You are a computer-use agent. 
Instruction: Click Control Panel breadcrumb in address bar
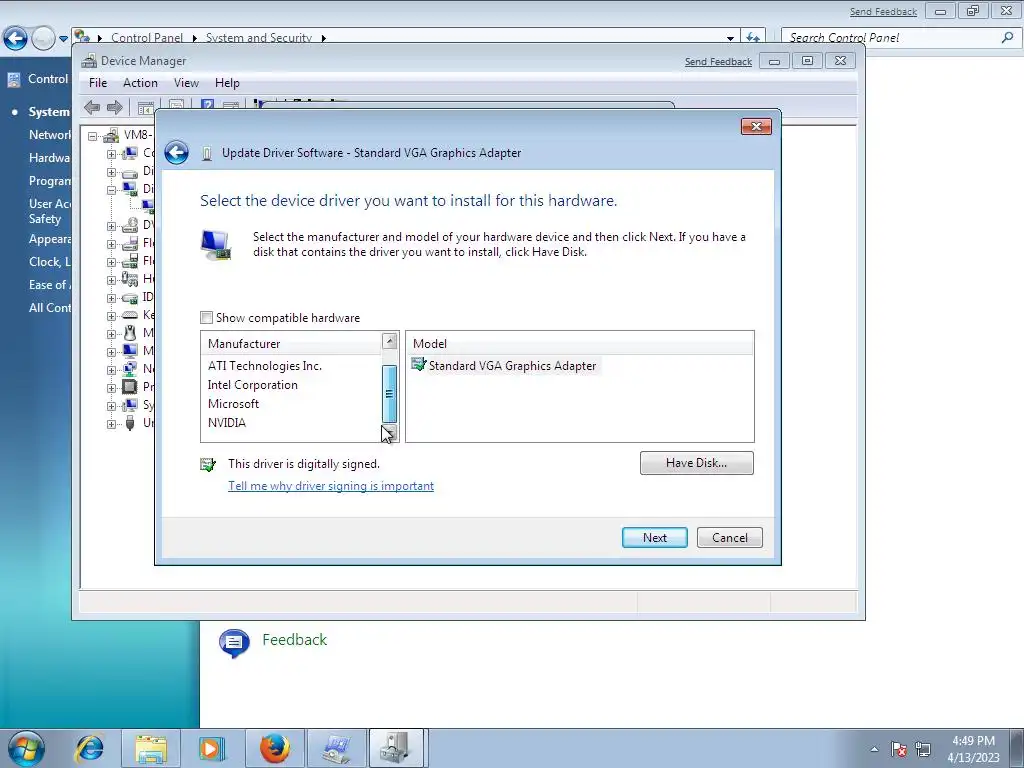pos(147,38)
